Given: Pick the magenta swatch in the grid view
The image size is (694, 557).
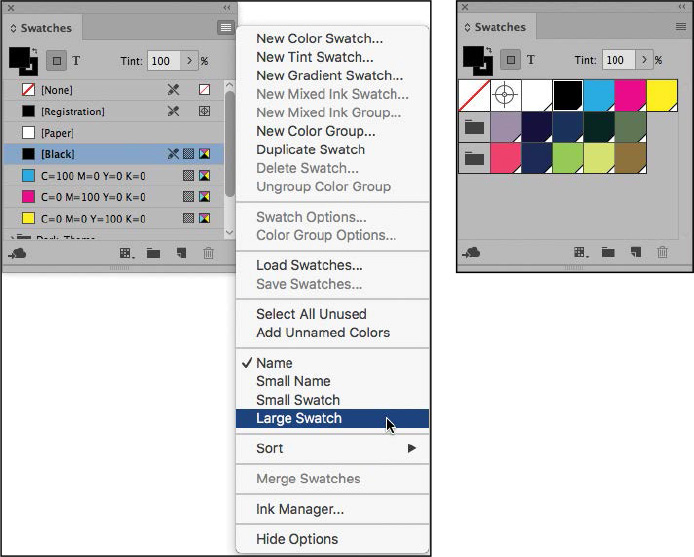Looking at the screenshot, I should click(631, 96).
